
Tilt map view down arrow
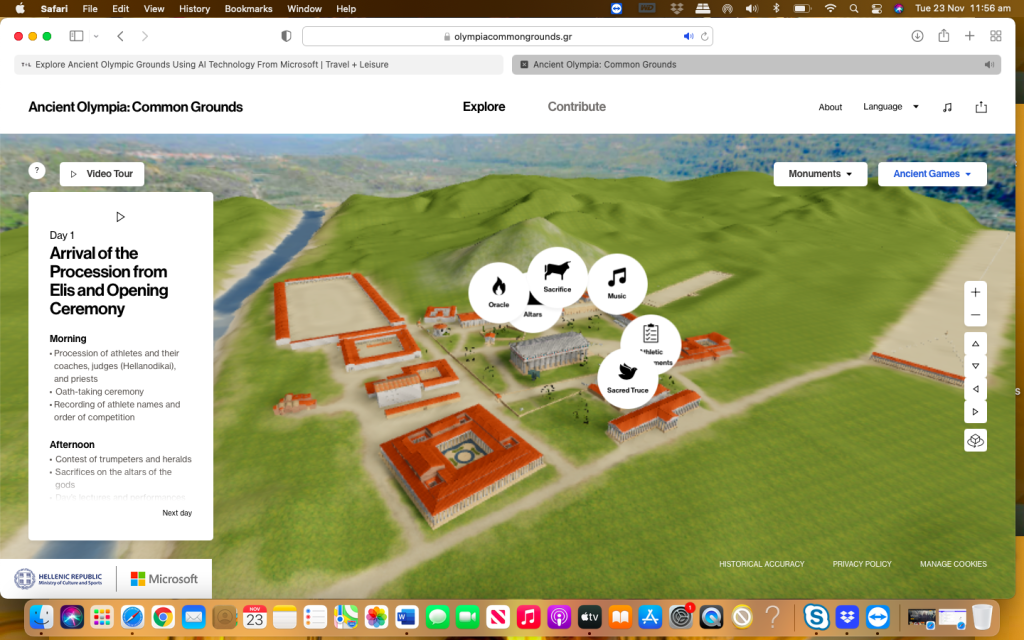975,366
